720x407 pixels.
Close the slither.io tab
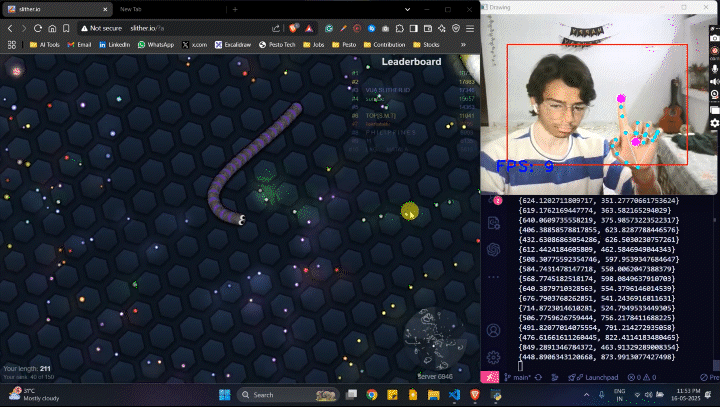tap(105, 9)
